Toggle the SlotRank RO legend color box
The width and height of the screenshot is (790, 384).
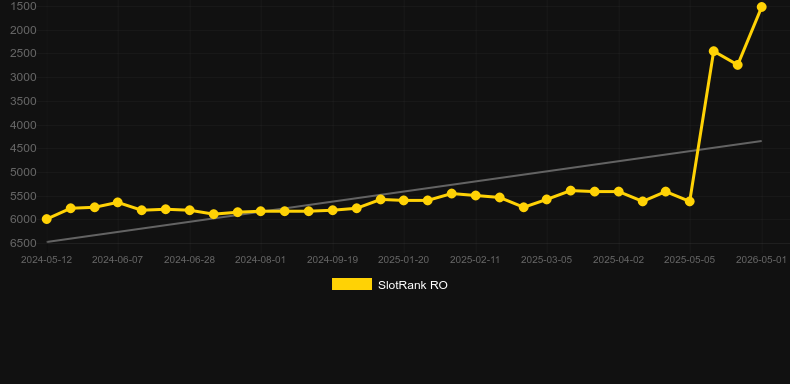pyautogui.click(x=352, y=284)
